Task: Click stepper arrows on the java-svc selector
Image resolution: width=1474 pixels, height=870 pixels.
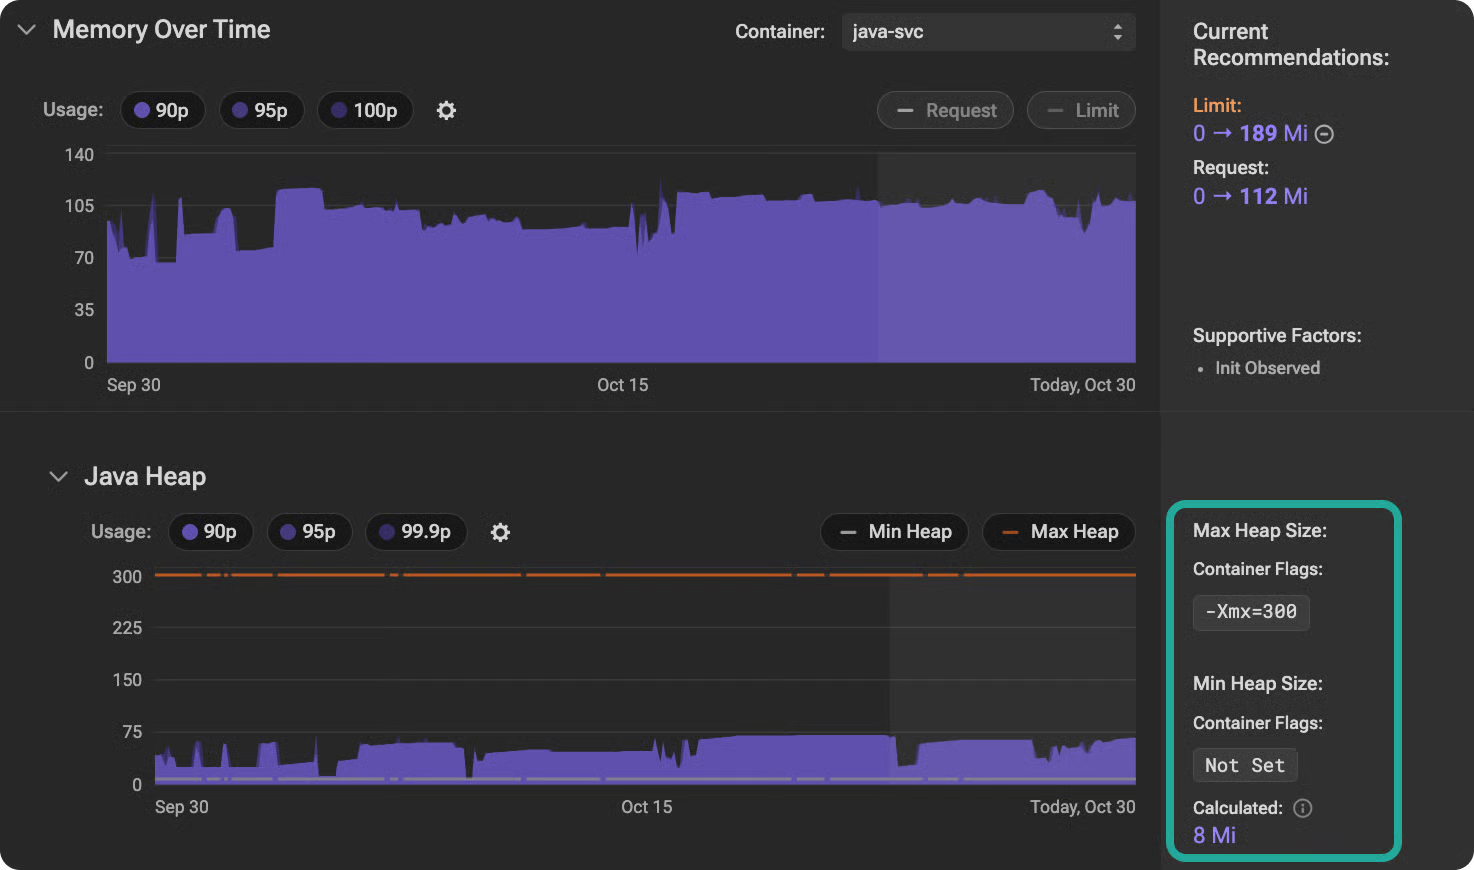Action: 1117,32
